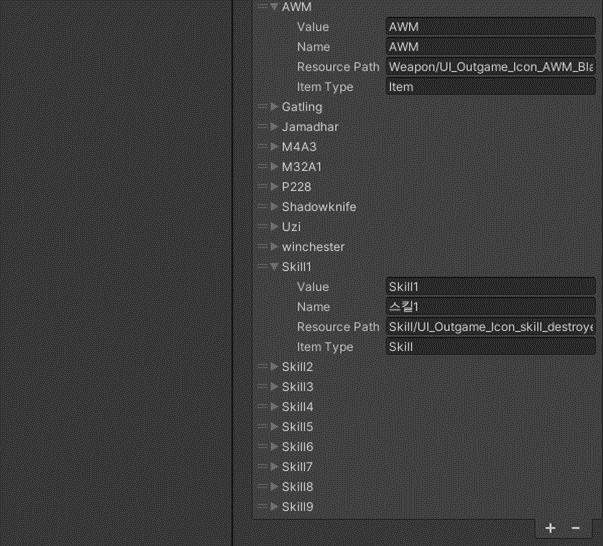This screenshot has height=546, width=603.
Task: Expand the Gatling entry
Action: pyautogui.click(x=274, y=107)
